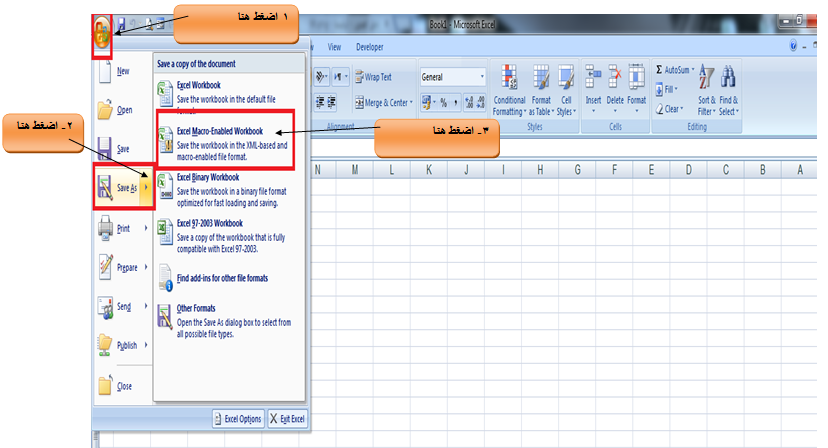Select column header A

(799, 170)
